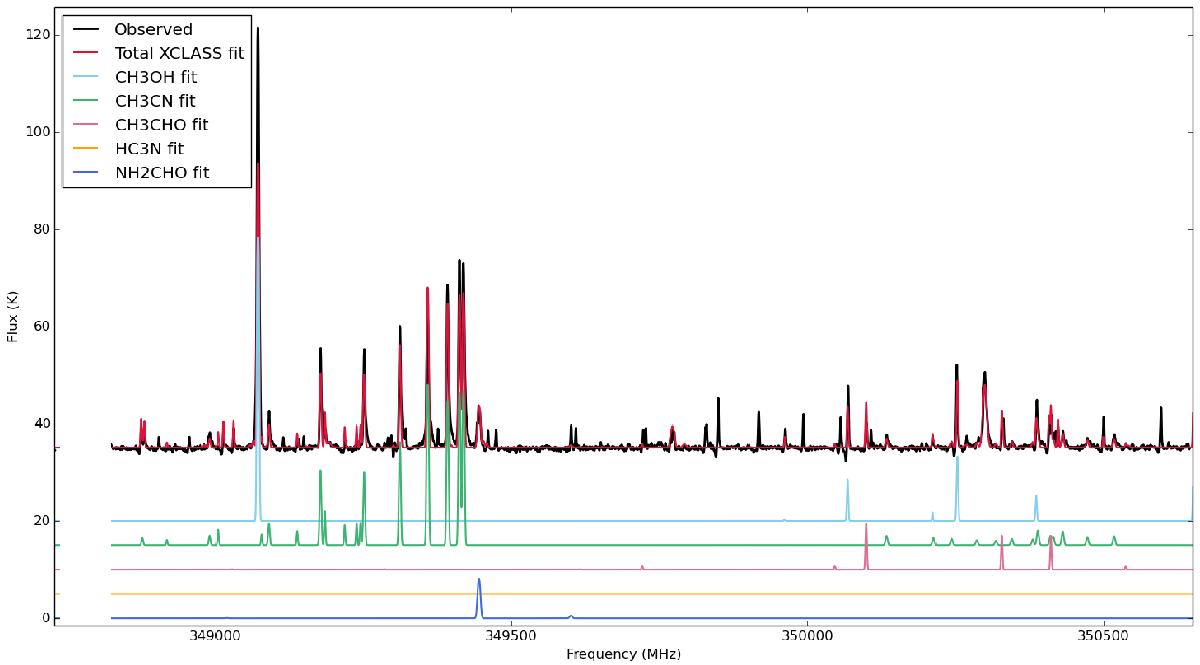Click the 120 y-axis tick label
The height and width of the screenshot is (665, 1200).
(x=36, y=34)
